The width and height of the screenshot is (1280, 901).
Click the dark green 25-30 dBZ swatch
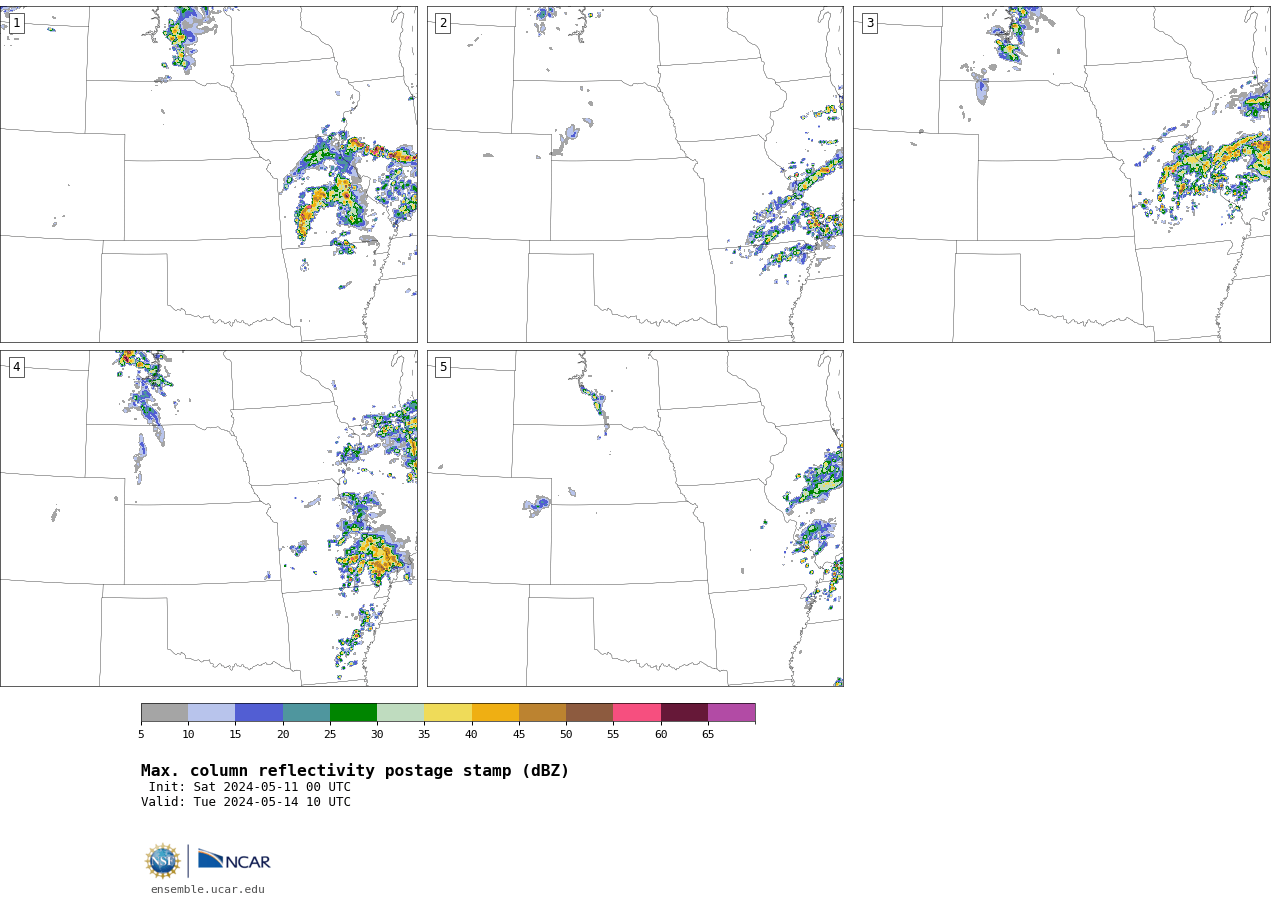coord(353,712)
